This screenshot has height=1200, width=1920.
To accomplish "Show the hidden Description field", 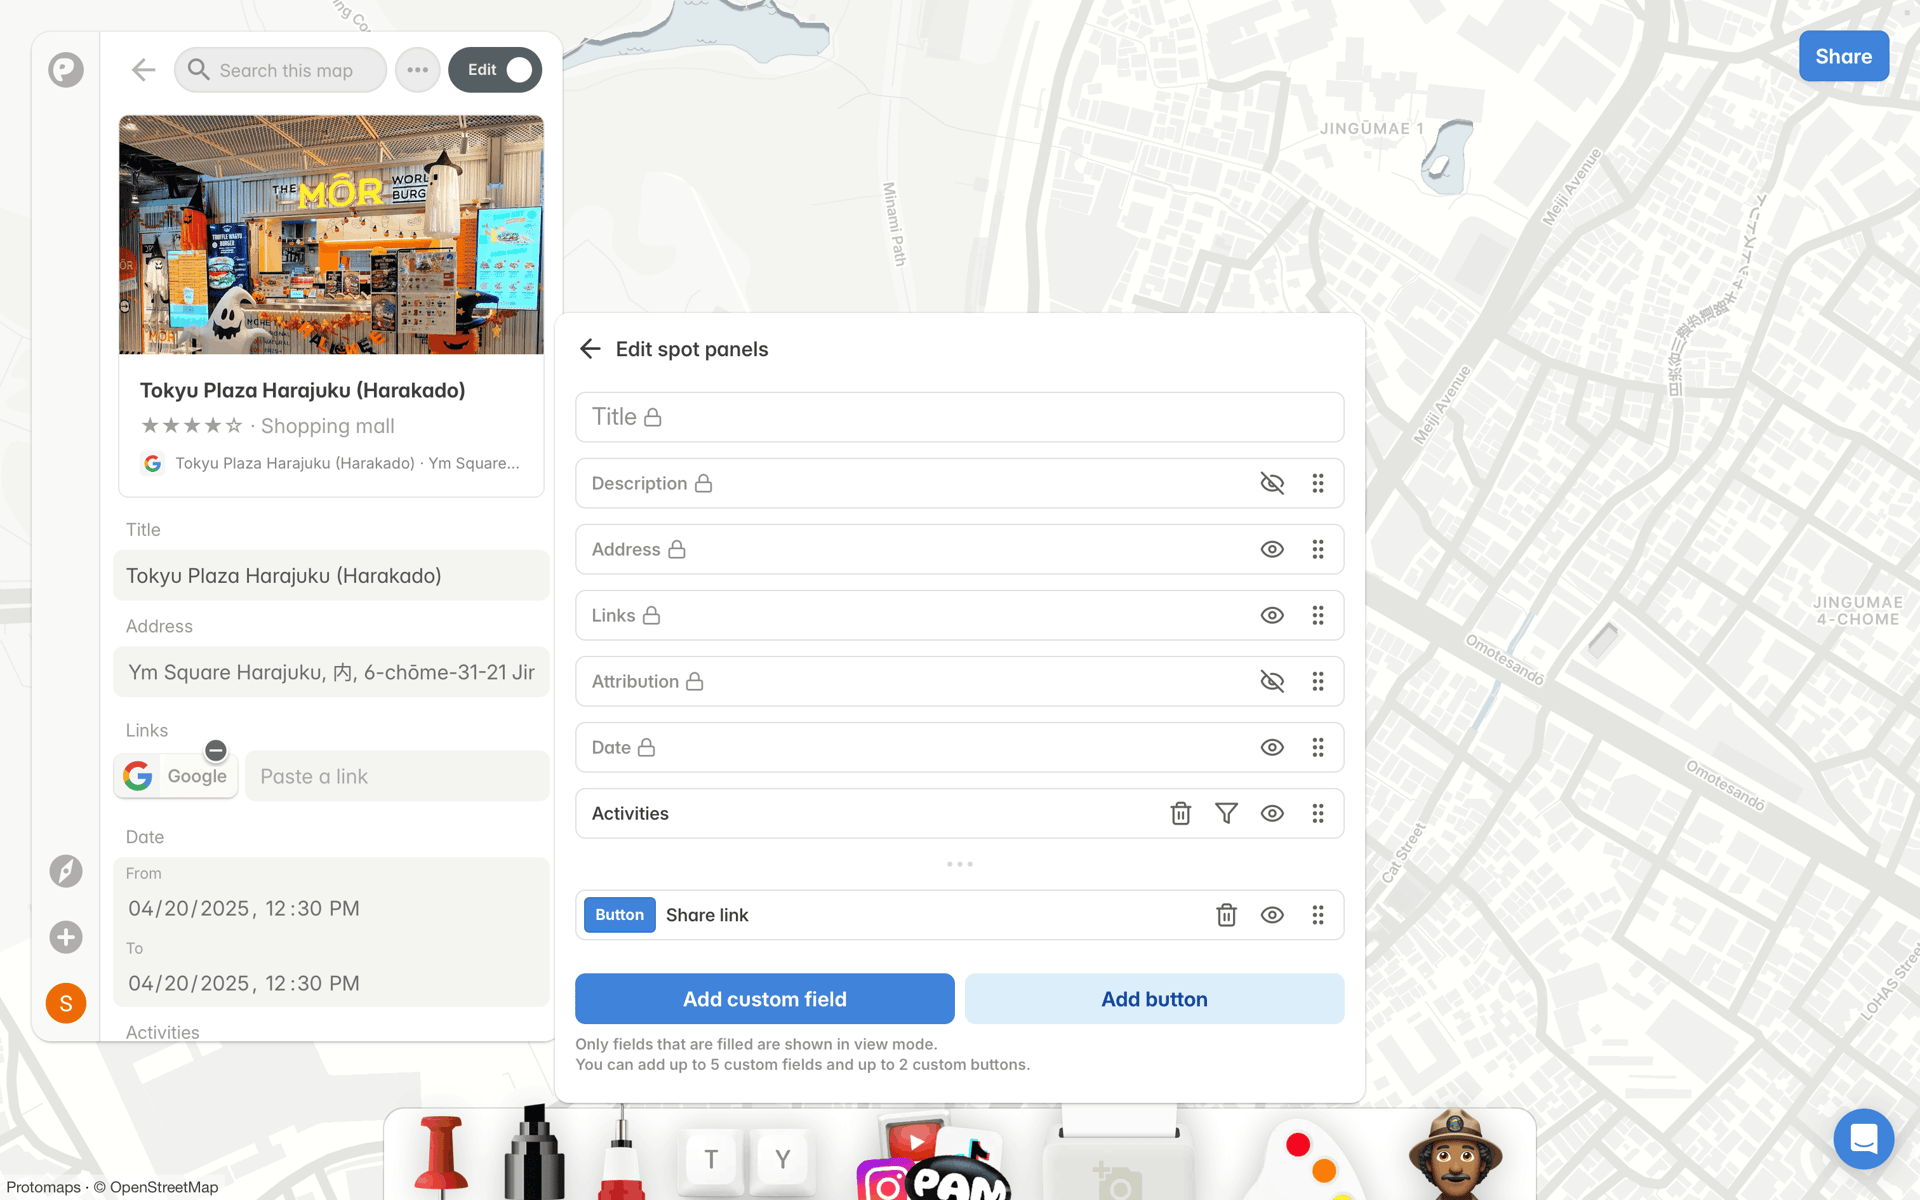I will [1272, 483].
